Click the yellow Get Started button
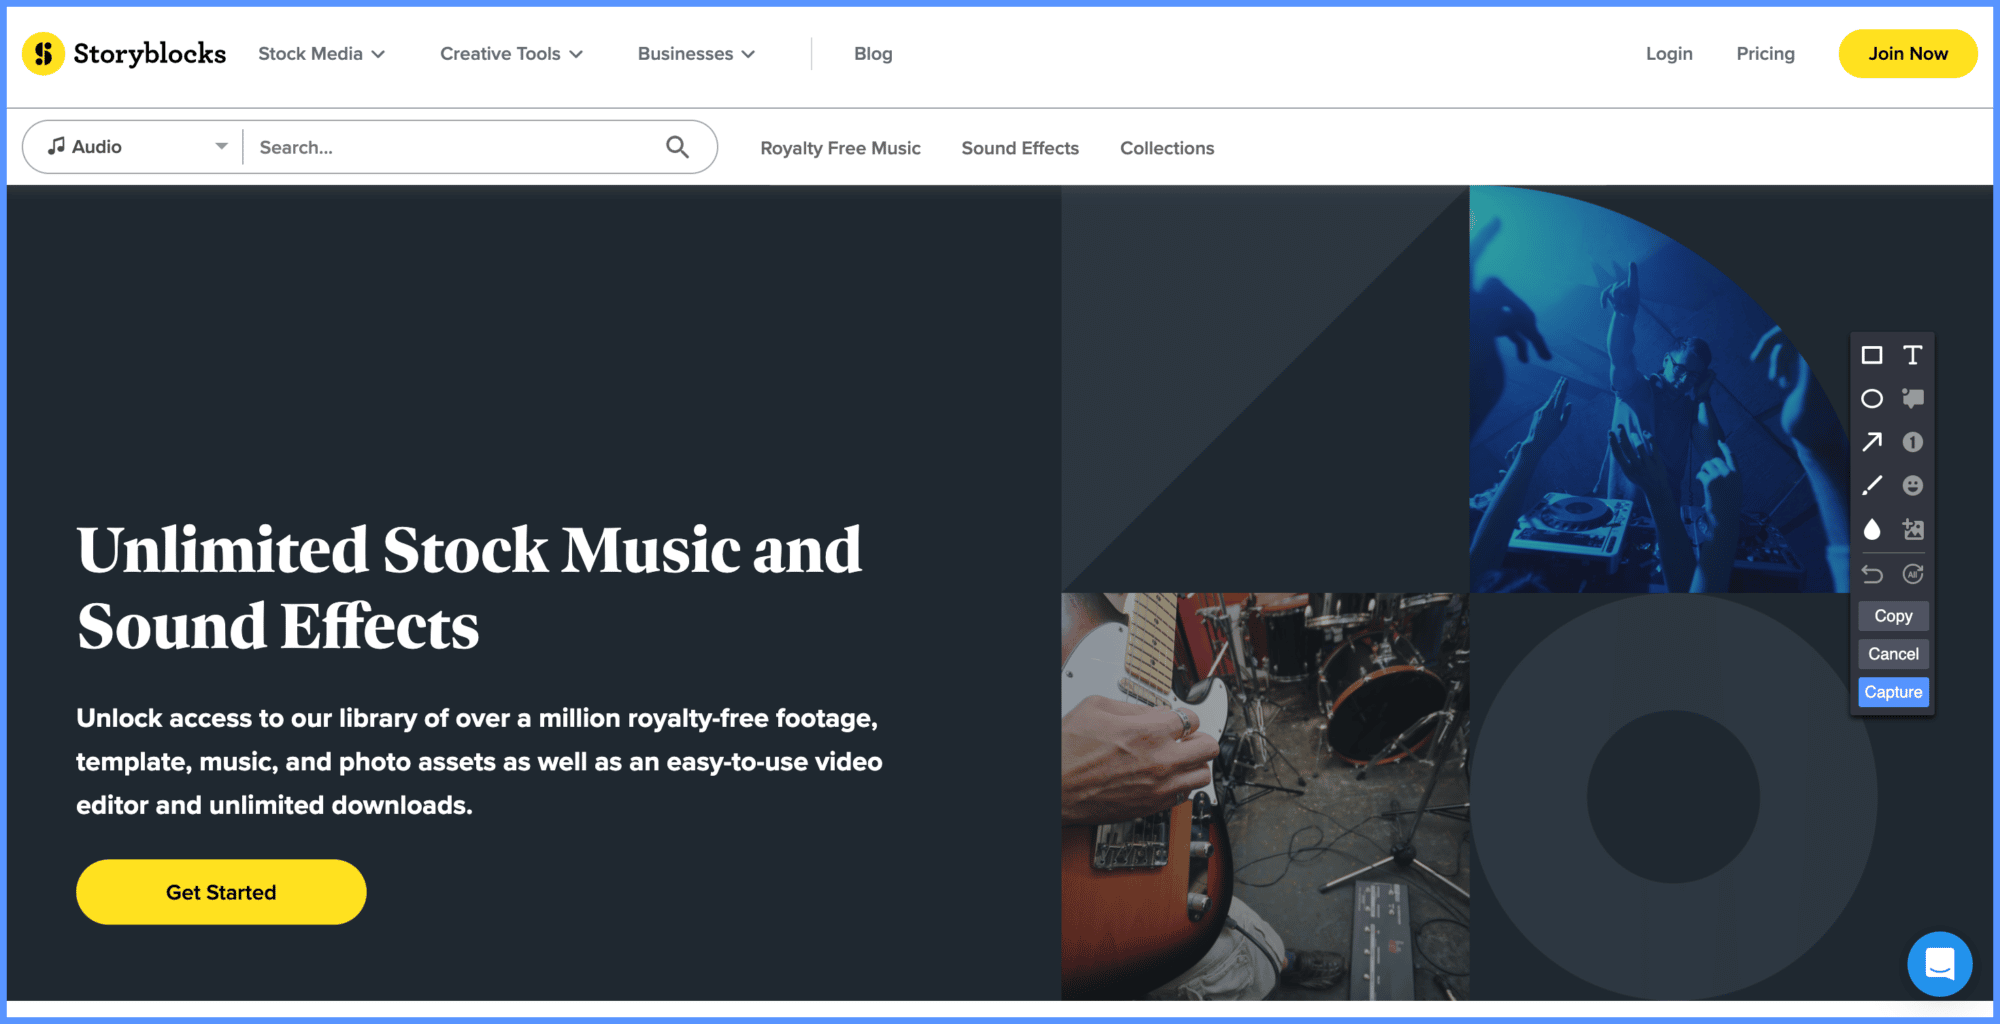 (x=221, y=892)
